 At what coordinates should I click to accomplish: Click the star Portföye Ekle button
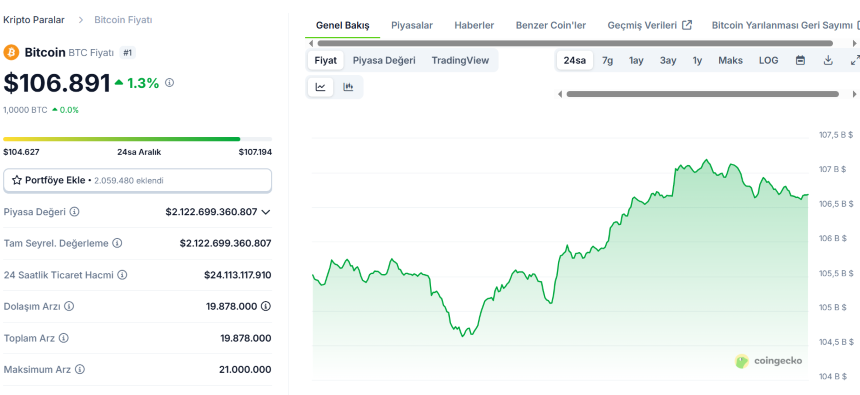point(137,180)
